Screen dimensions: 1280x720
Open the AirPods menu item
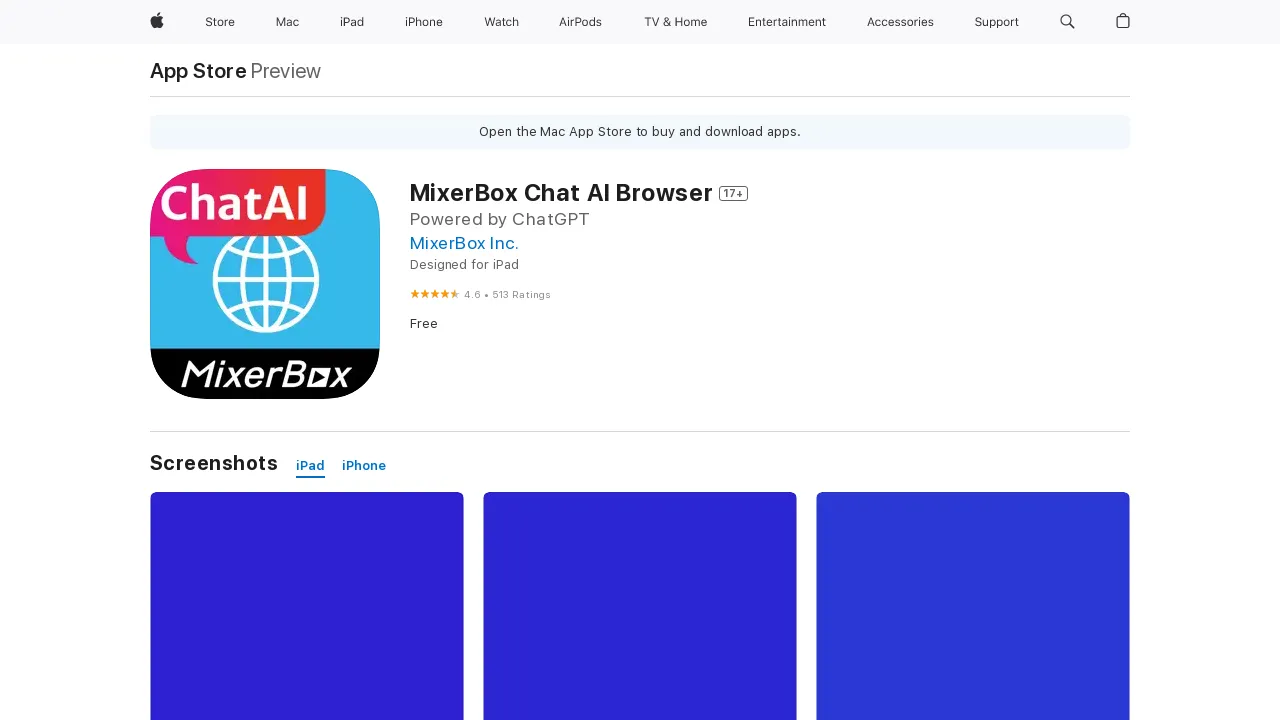(580, 22)
